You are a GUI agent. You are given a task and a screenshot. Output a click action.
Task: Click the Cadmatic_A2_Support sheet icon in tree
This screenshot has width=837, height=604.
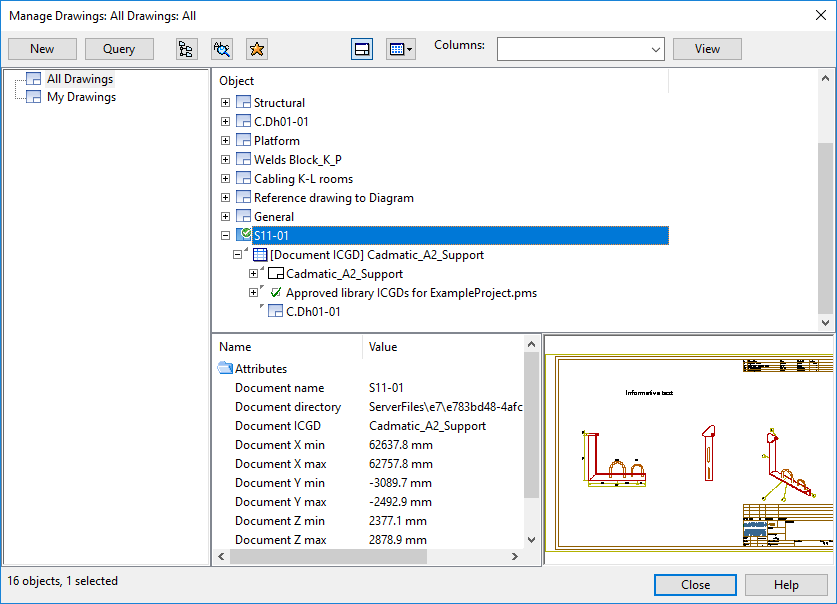[x=275, y=274]
